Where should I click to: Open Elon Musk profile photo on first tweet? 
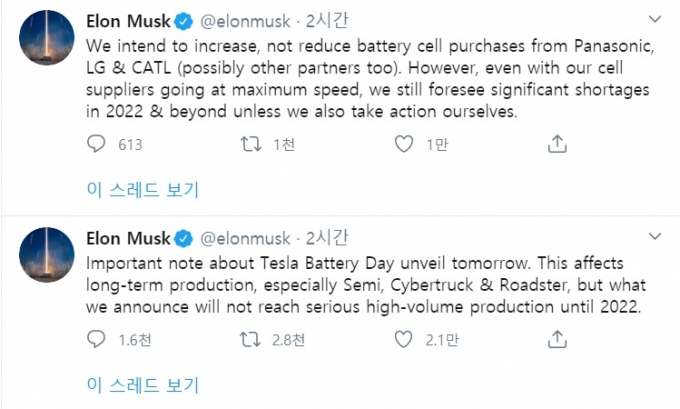coord(45,45)
